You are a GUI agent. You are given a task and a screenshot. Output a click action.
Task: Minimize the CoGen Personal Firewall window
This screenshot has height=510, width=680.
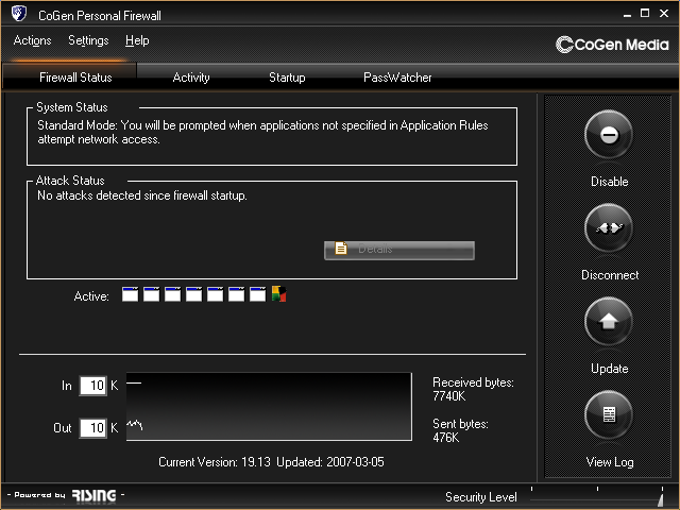[627, 14]
